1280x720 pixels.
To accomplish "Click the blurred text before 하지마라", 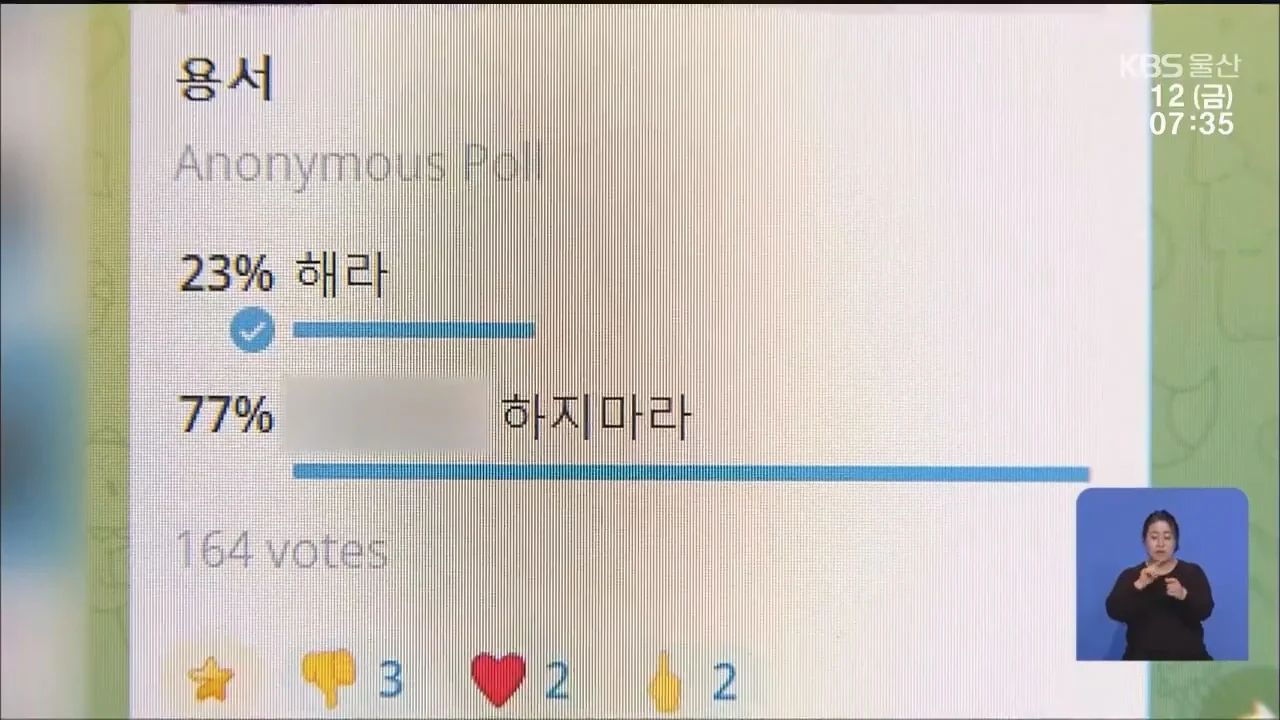I will pos(386,415).
